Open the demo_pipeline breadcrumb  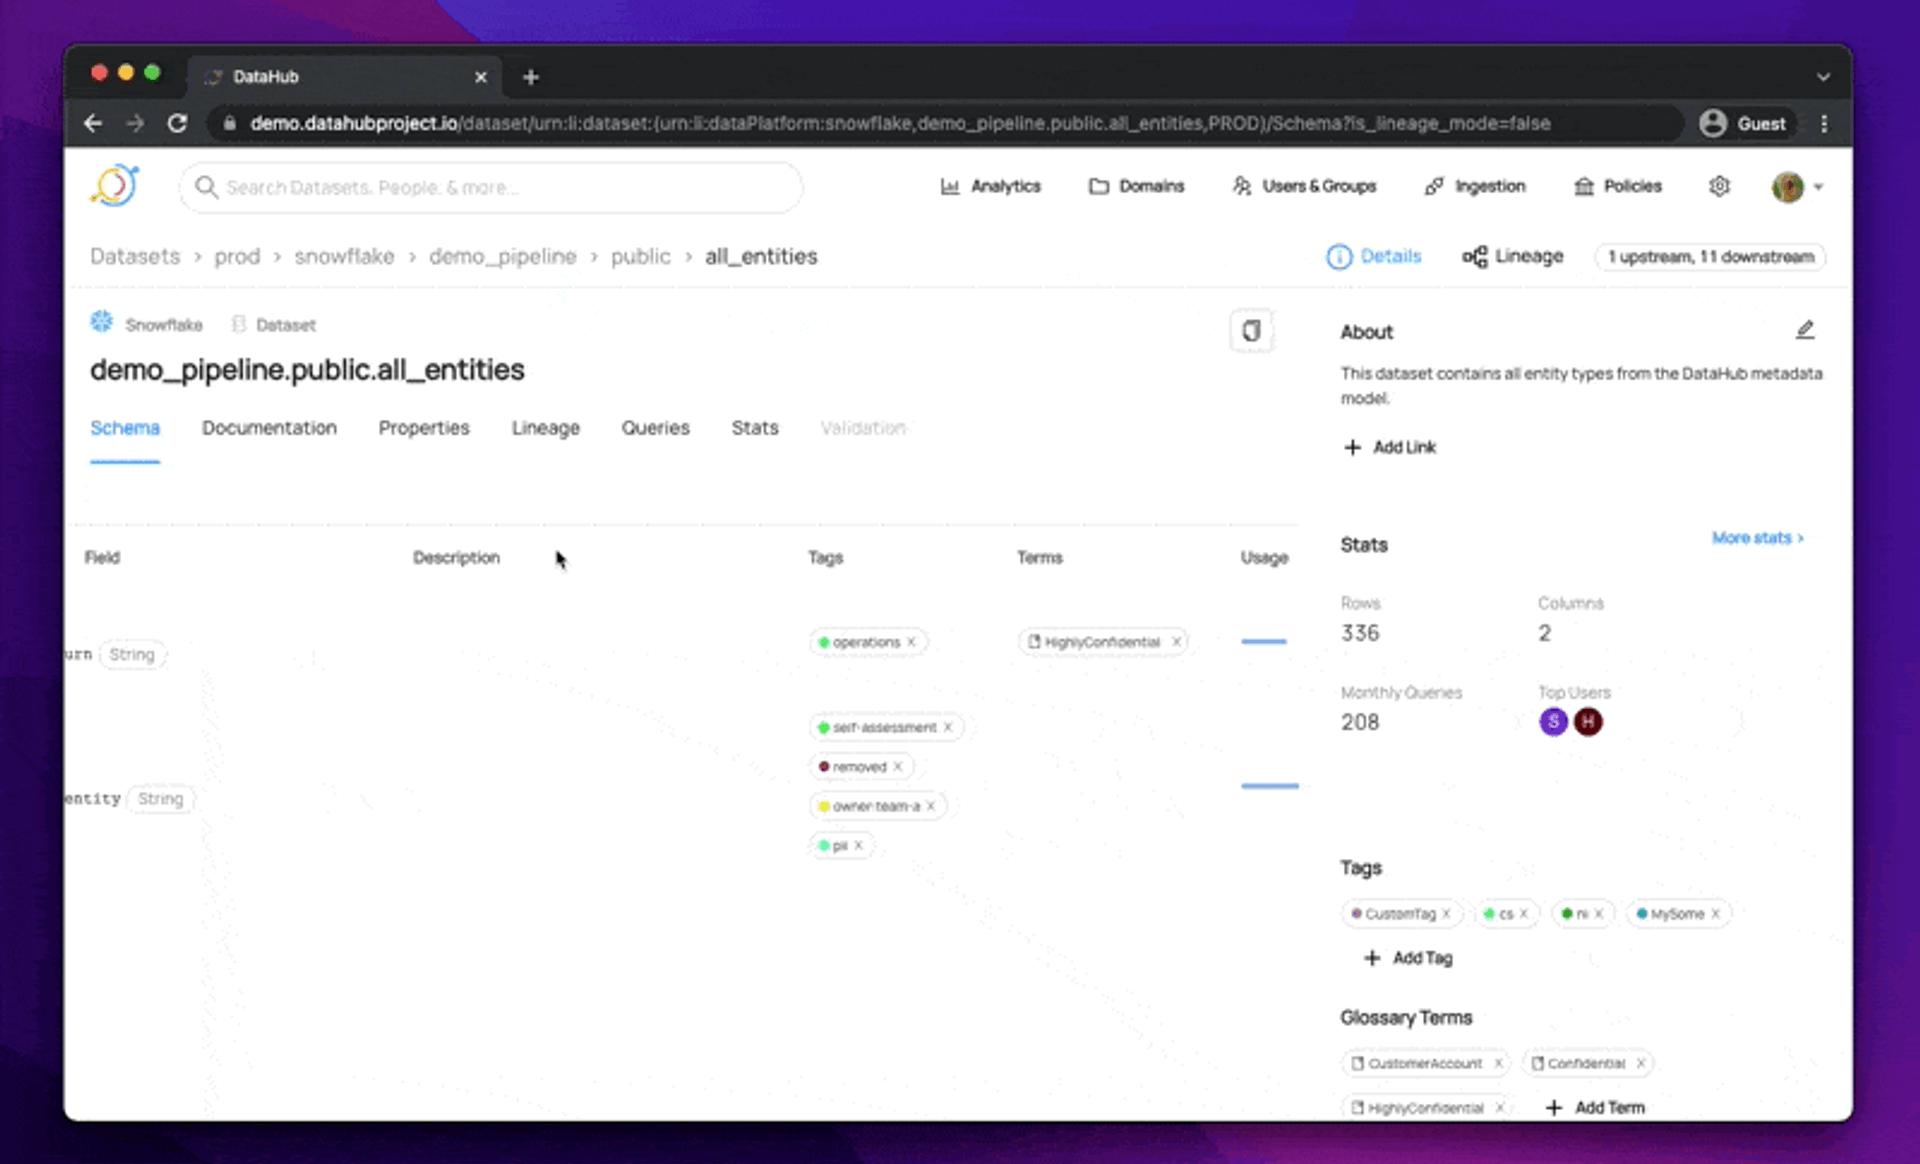503,256
